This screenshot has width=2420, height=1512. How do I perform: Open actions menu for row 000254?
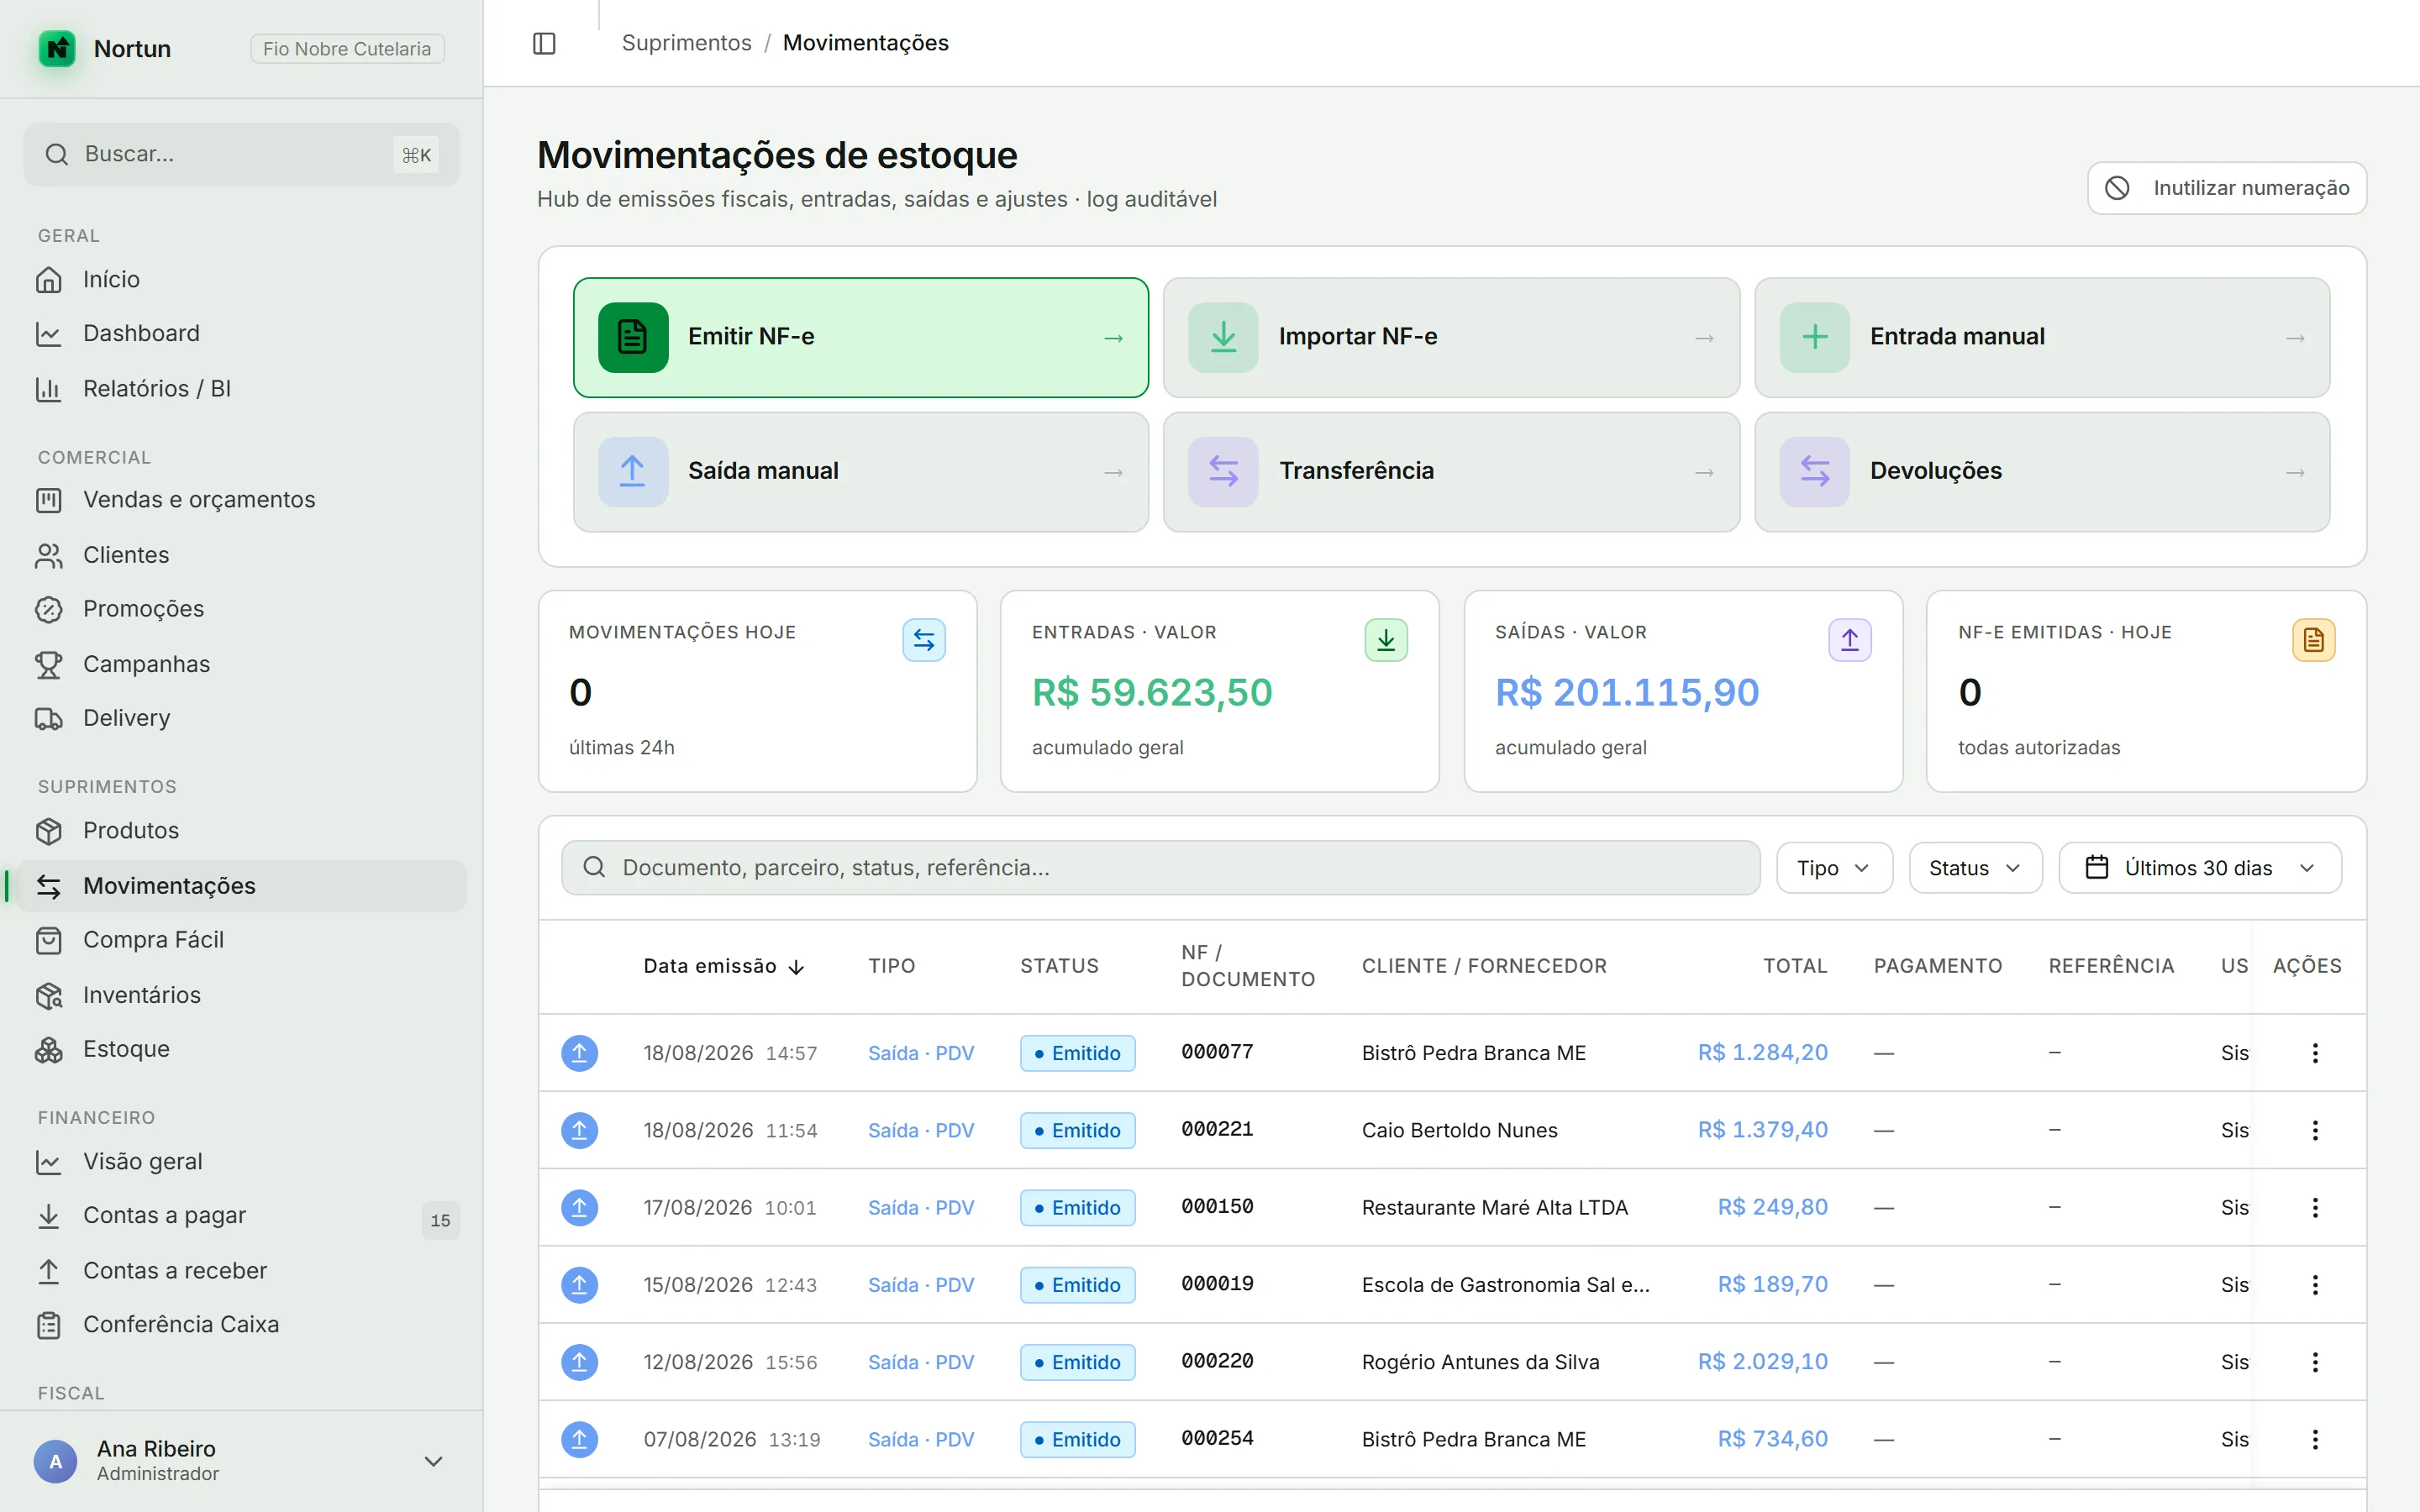pyautogui.click(x=2314, y=1439)
